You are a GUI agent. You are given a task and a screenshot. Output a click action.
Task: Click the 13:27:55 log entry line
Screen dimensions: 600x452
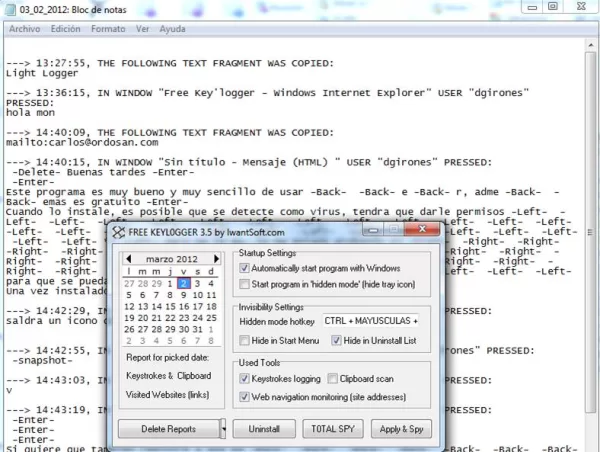170,63
